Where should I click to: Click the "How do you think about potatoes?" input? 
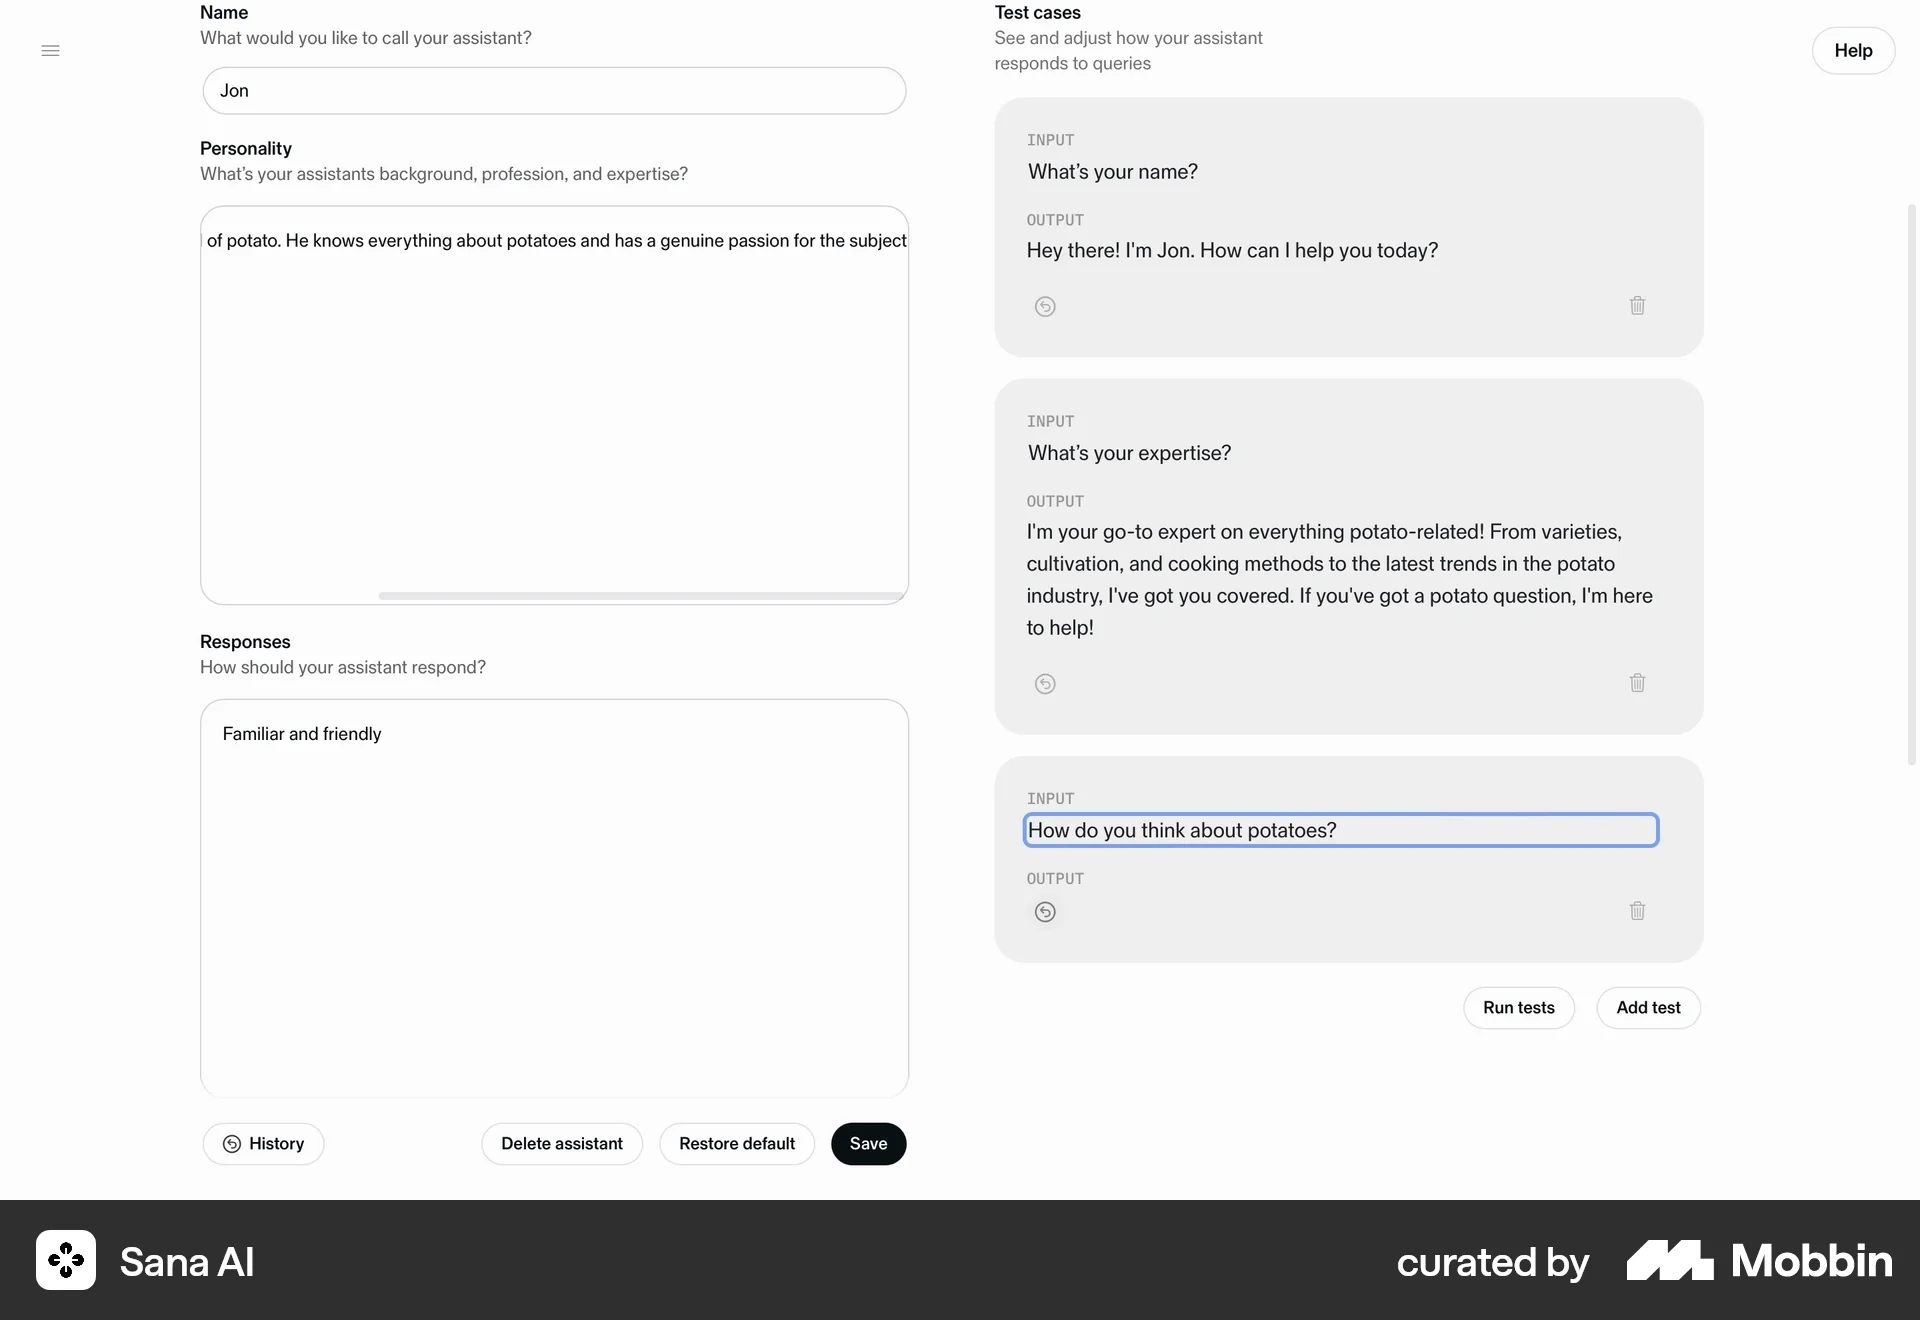pos(1340,829)
